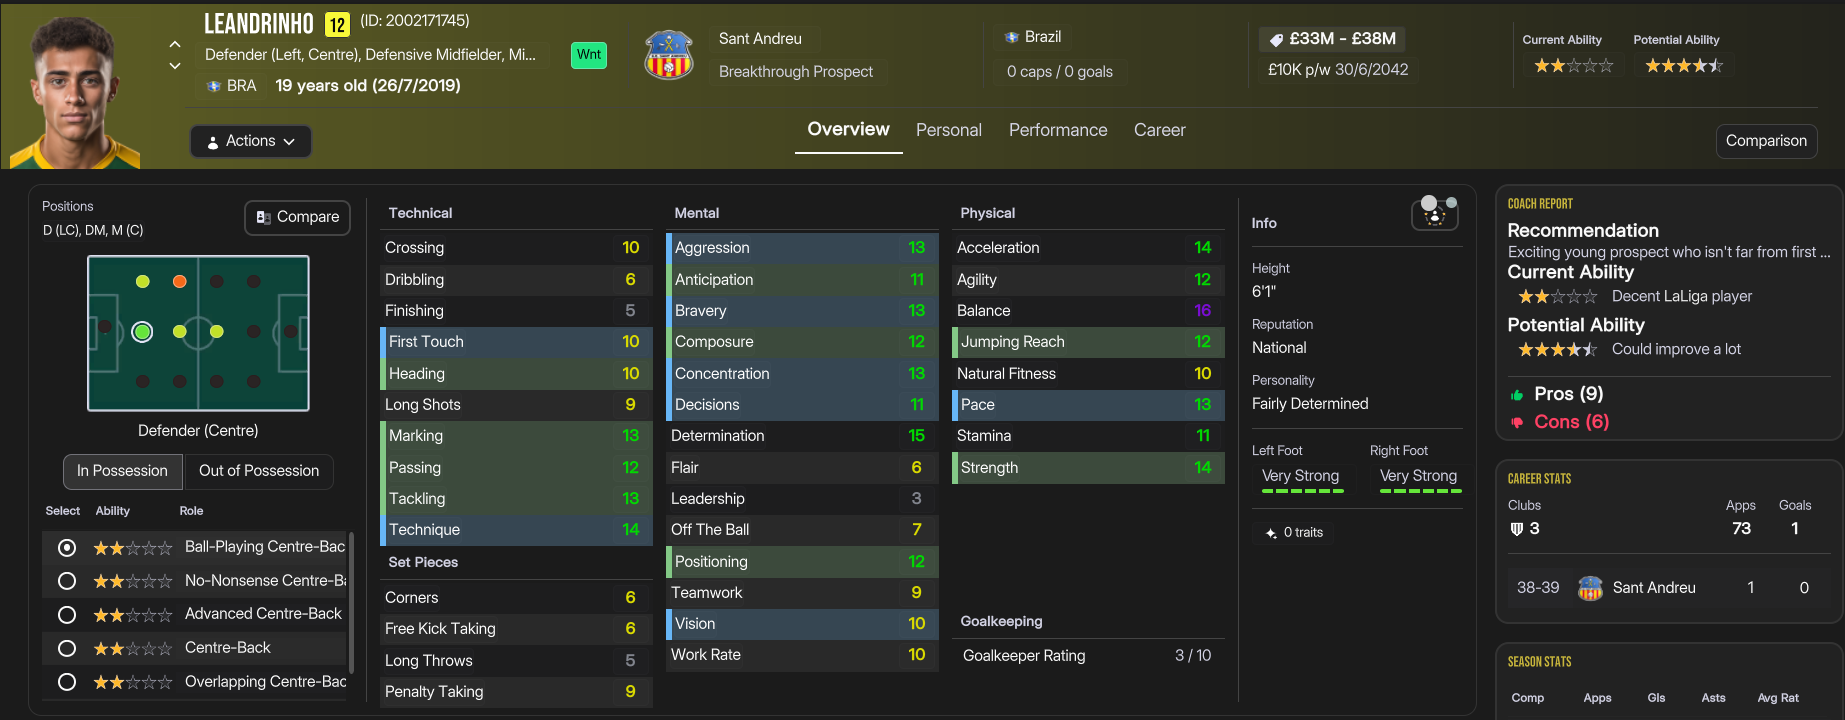Click the Cons thumbs-down icon
The height and width of the screenshot is (720, 1845).
click(1517, 422)
